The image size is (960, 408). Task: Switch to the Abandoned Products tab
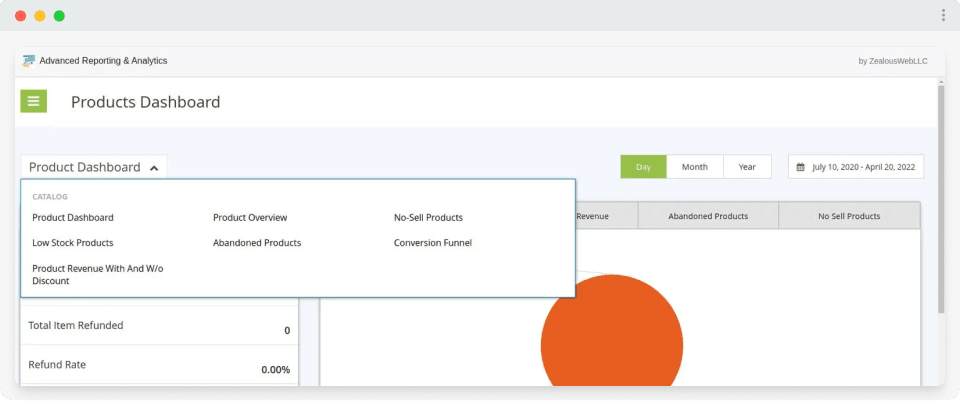click(x=708, y=216)
